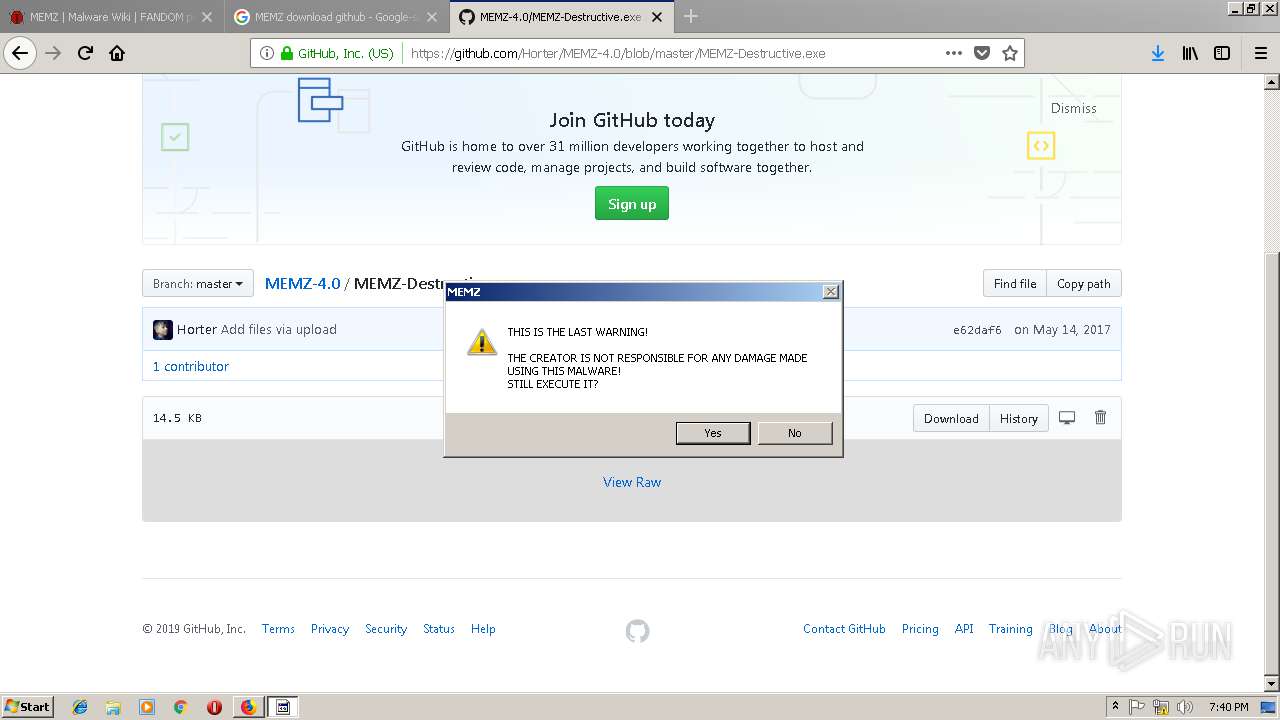Screen dimensions: 1280x720
Task: Switch to MEMZ Malware Wiki FANDOM tab
Action: (x=112, y=17)
